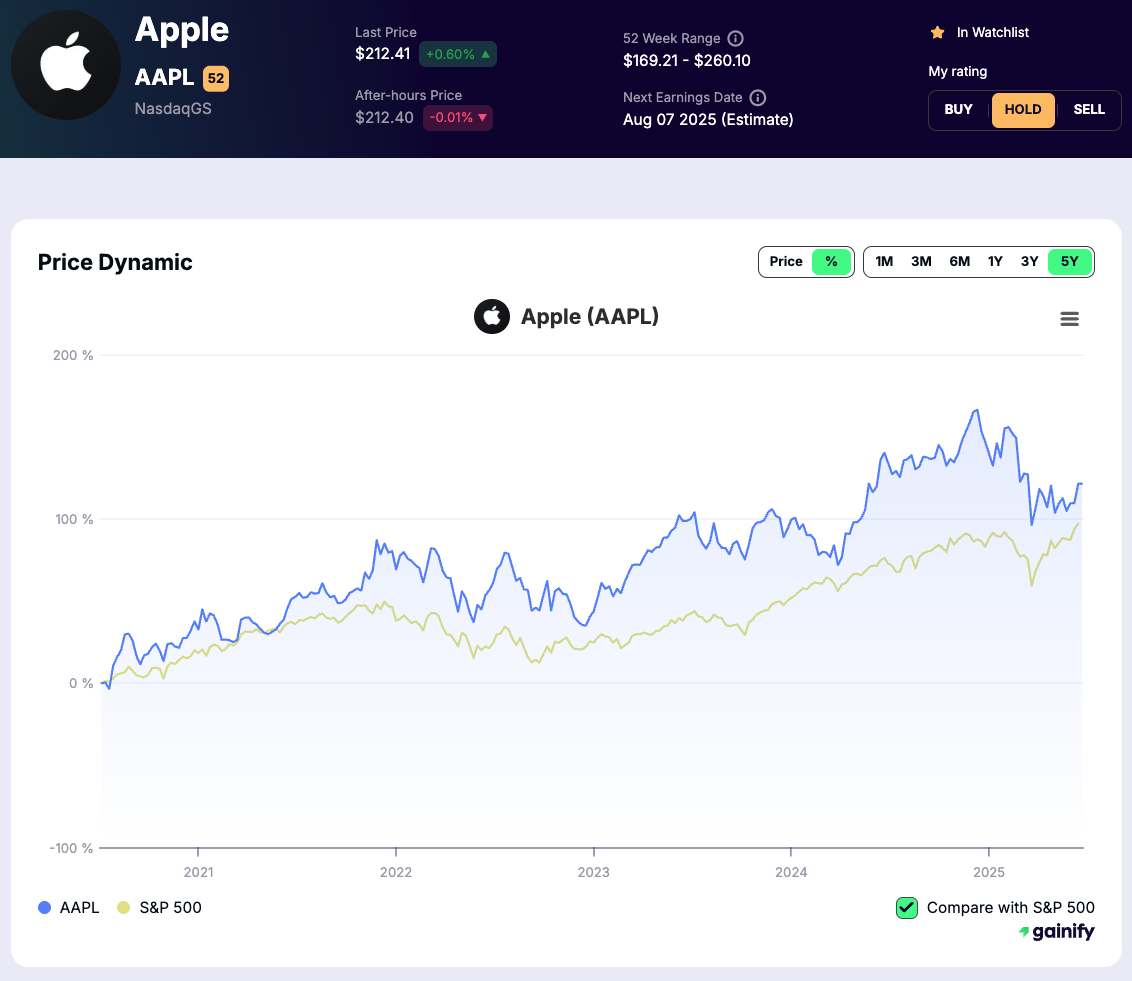Click the Apple company name heading

(x=182, y=30)
